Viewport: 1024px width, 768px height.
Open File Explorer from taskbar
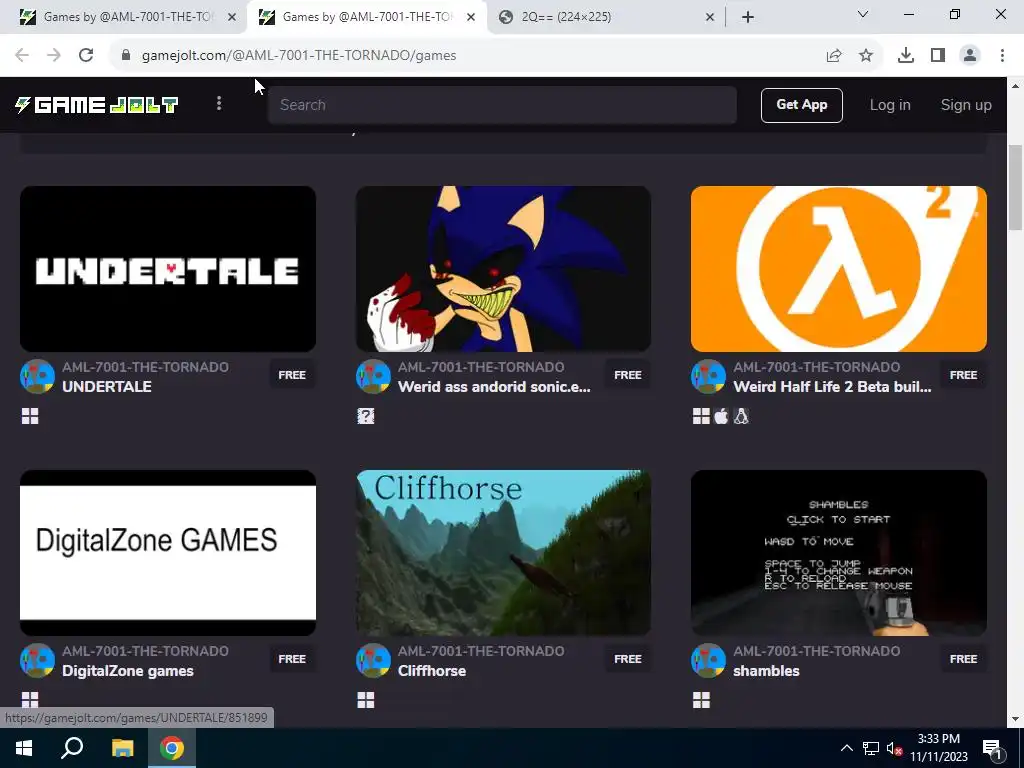122,748
